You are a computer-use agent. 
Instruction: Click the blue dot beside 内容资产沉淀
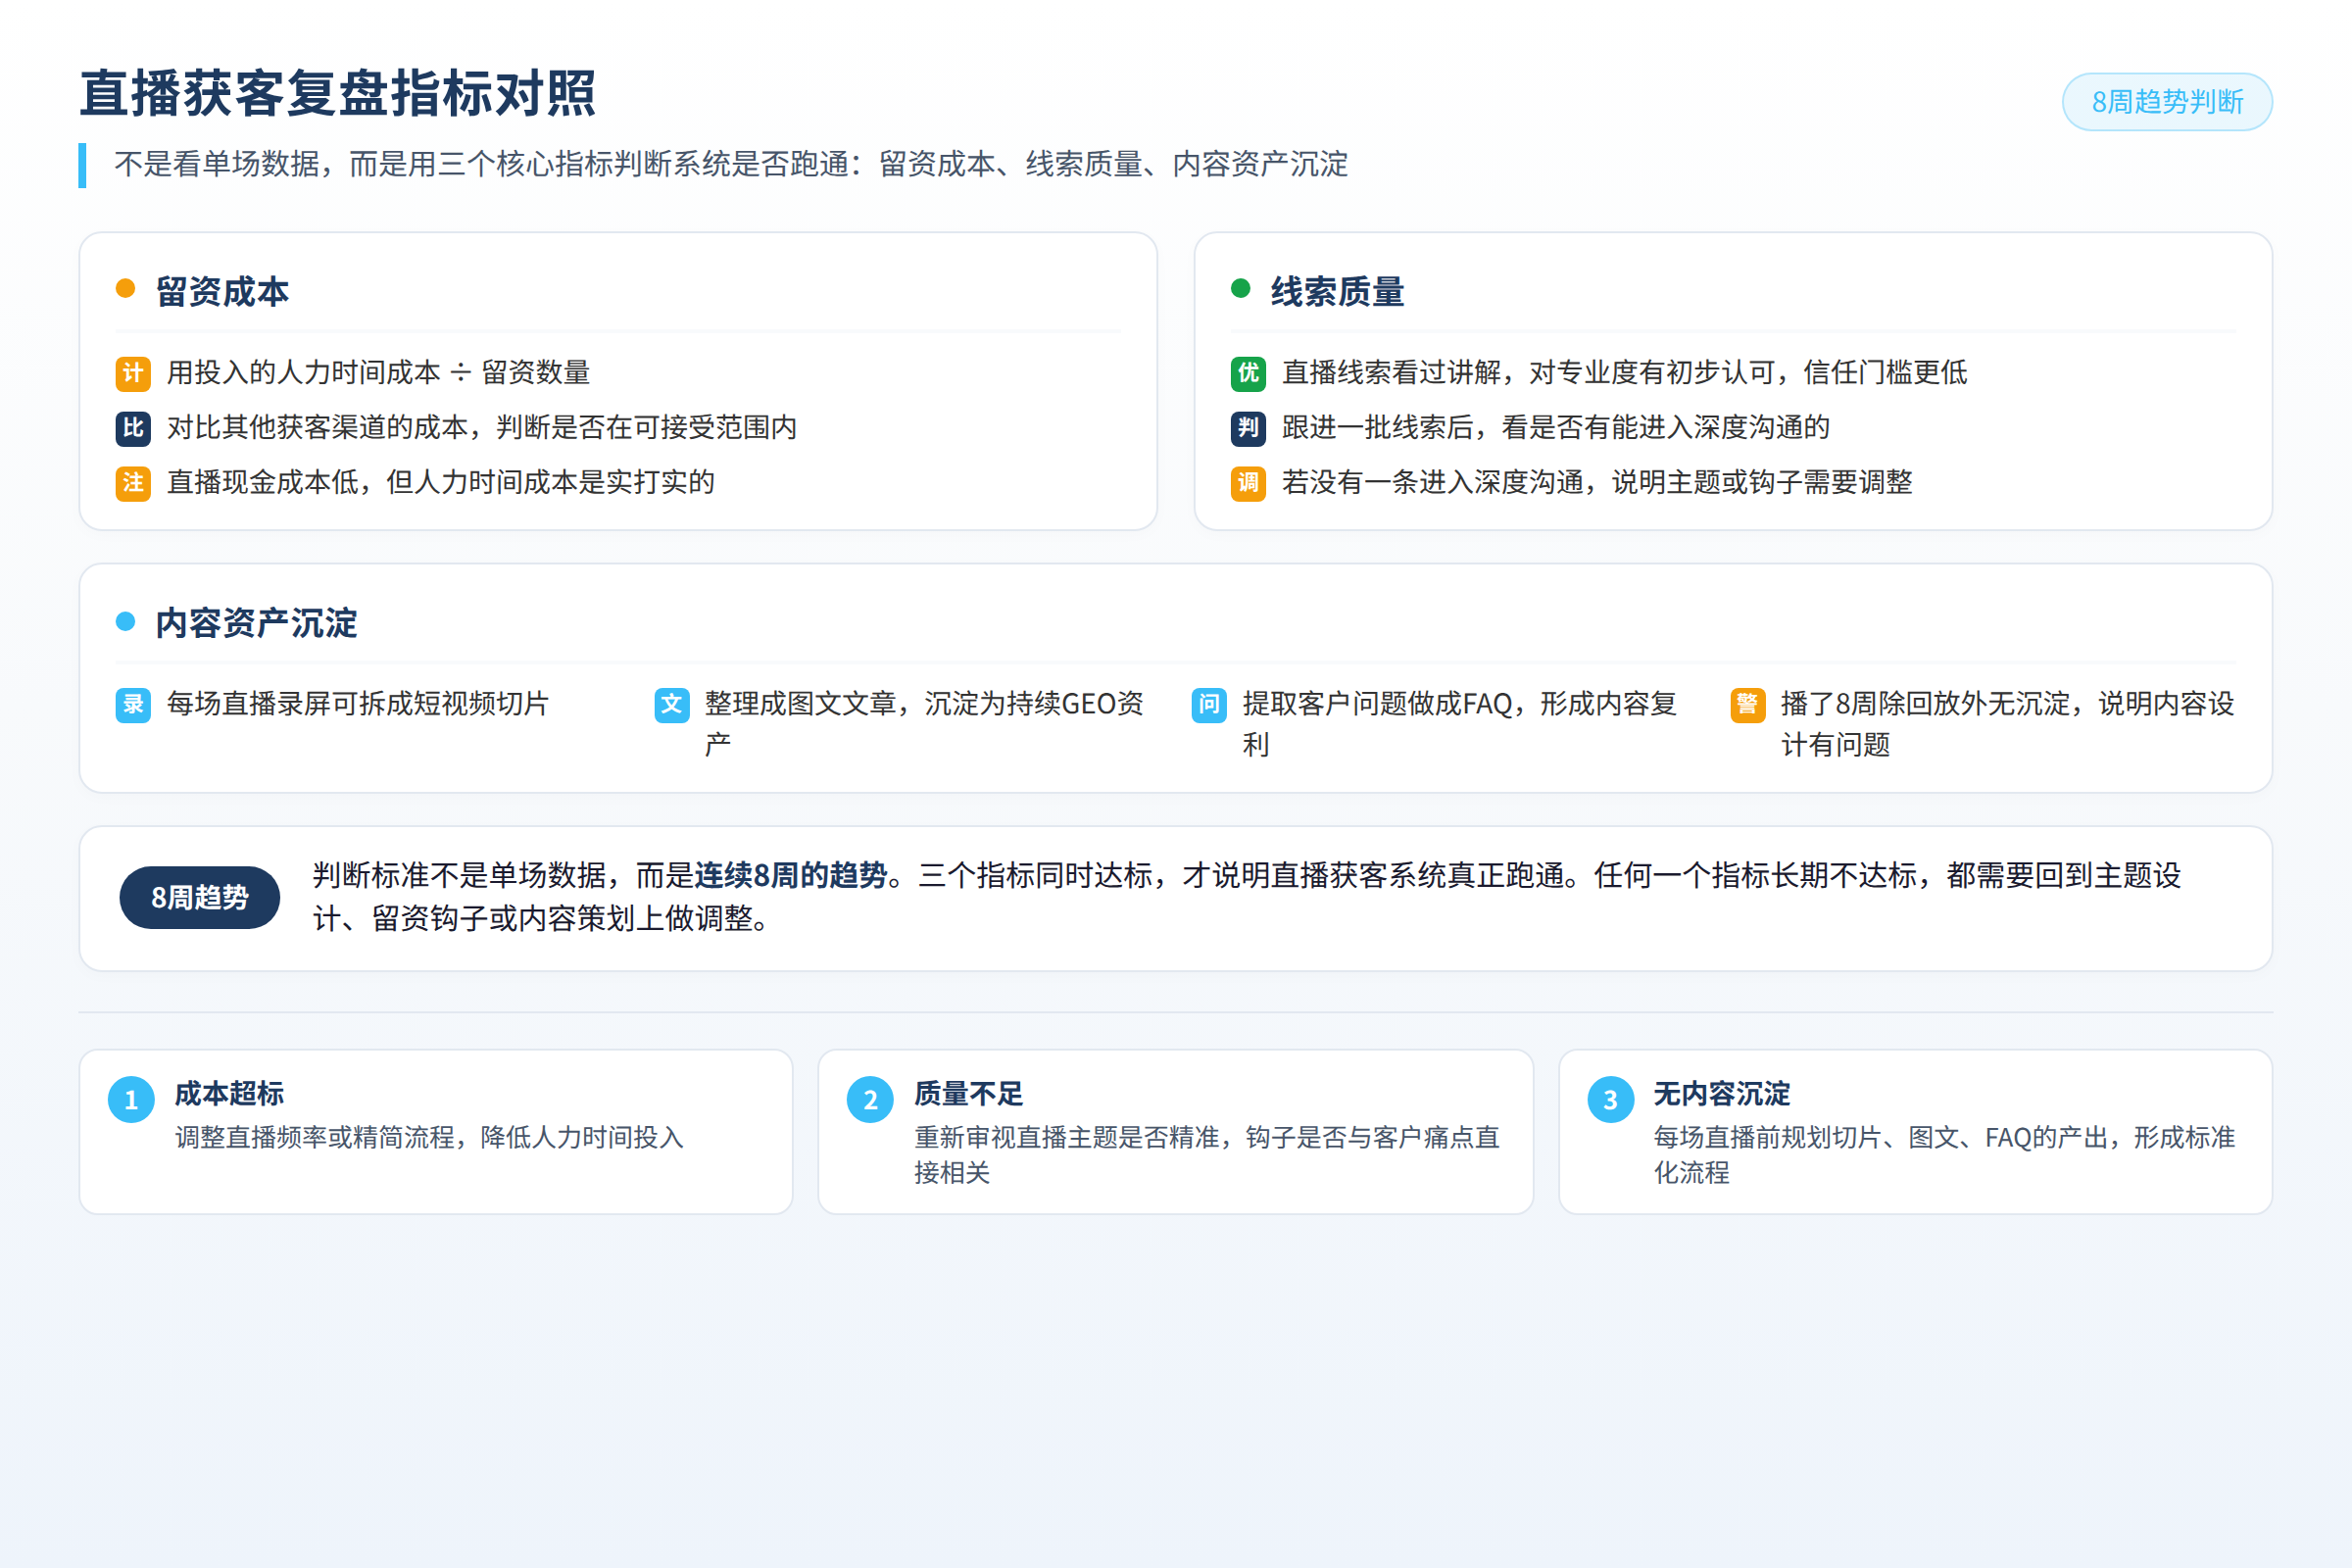[125, 621]
